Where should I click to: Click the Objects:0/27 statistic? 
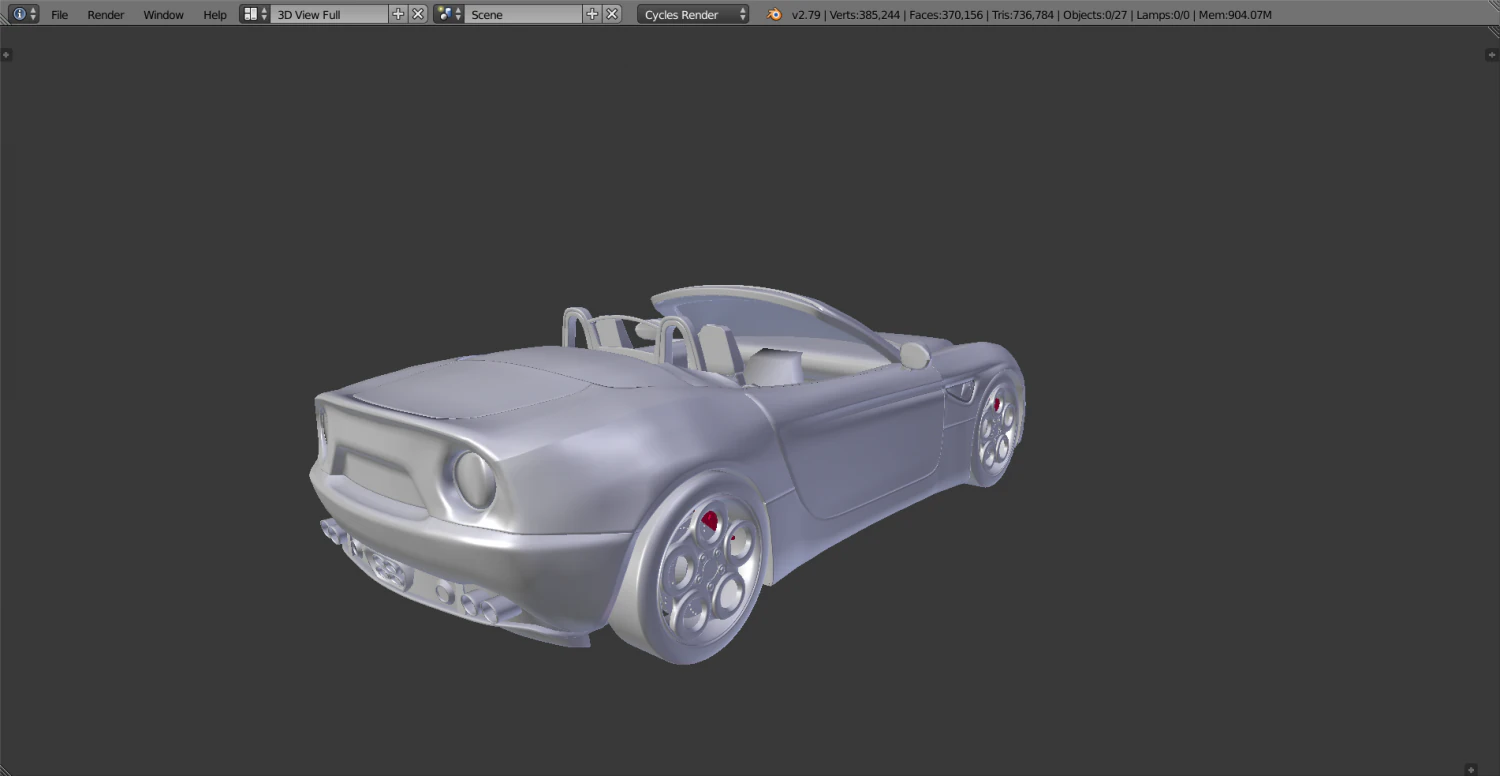(x=1095, y=15)
